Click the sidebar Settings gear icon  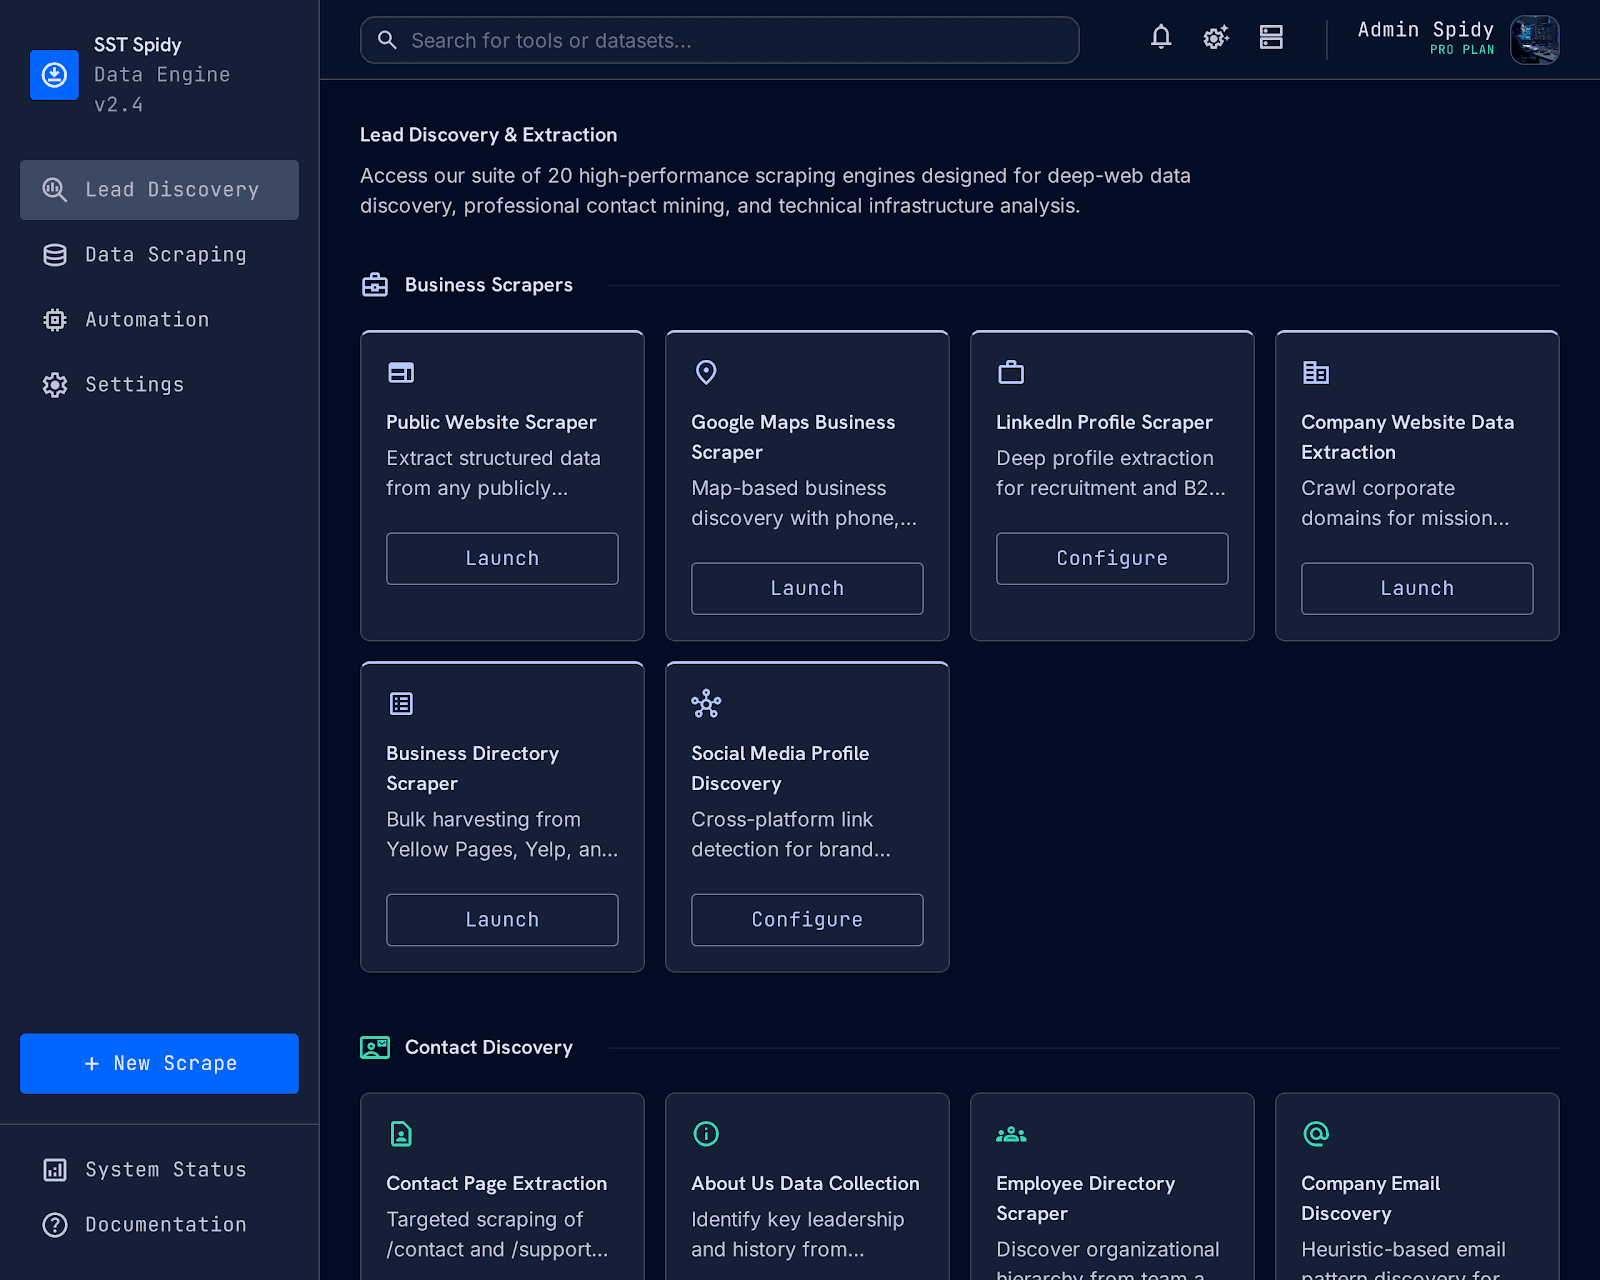pyautogui.click(x=55, y=385)
